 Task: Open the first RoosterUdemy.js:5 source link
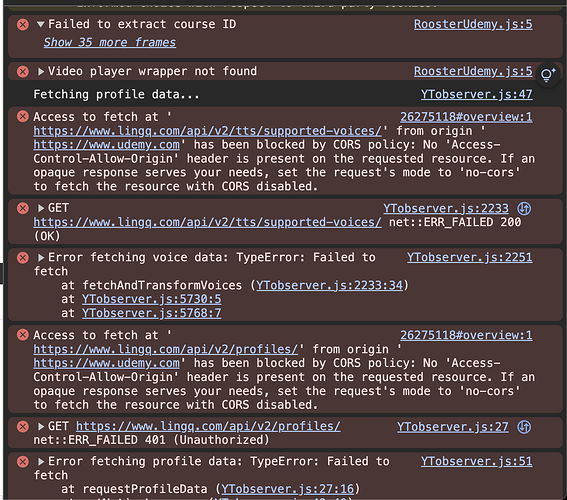473,24
